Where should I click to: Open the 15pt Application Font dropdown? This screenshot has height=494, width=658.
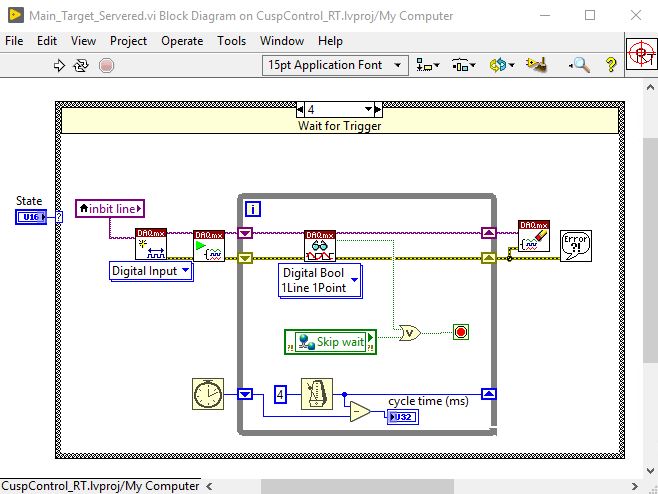[x=335, y=65]
